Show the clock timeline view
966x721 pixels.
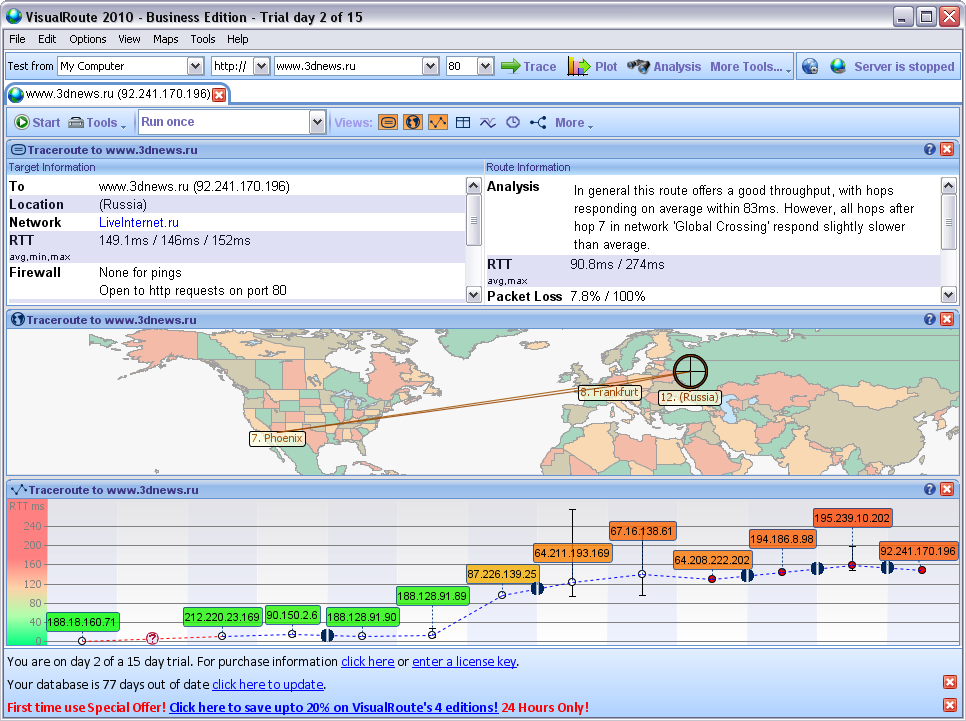[513, 123]
